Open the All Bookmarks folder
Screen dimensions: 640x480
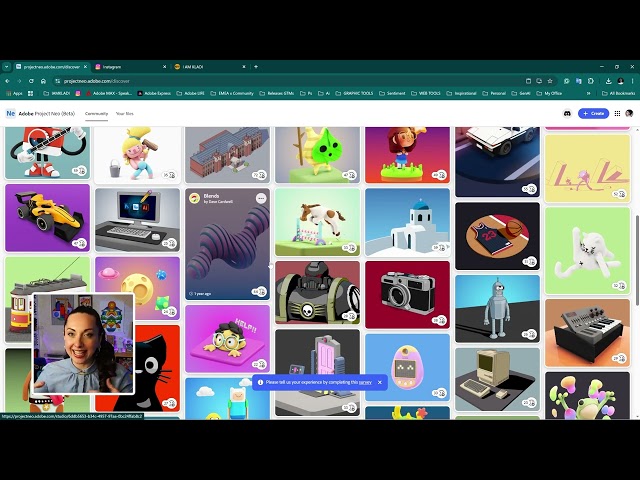(619, 93)
